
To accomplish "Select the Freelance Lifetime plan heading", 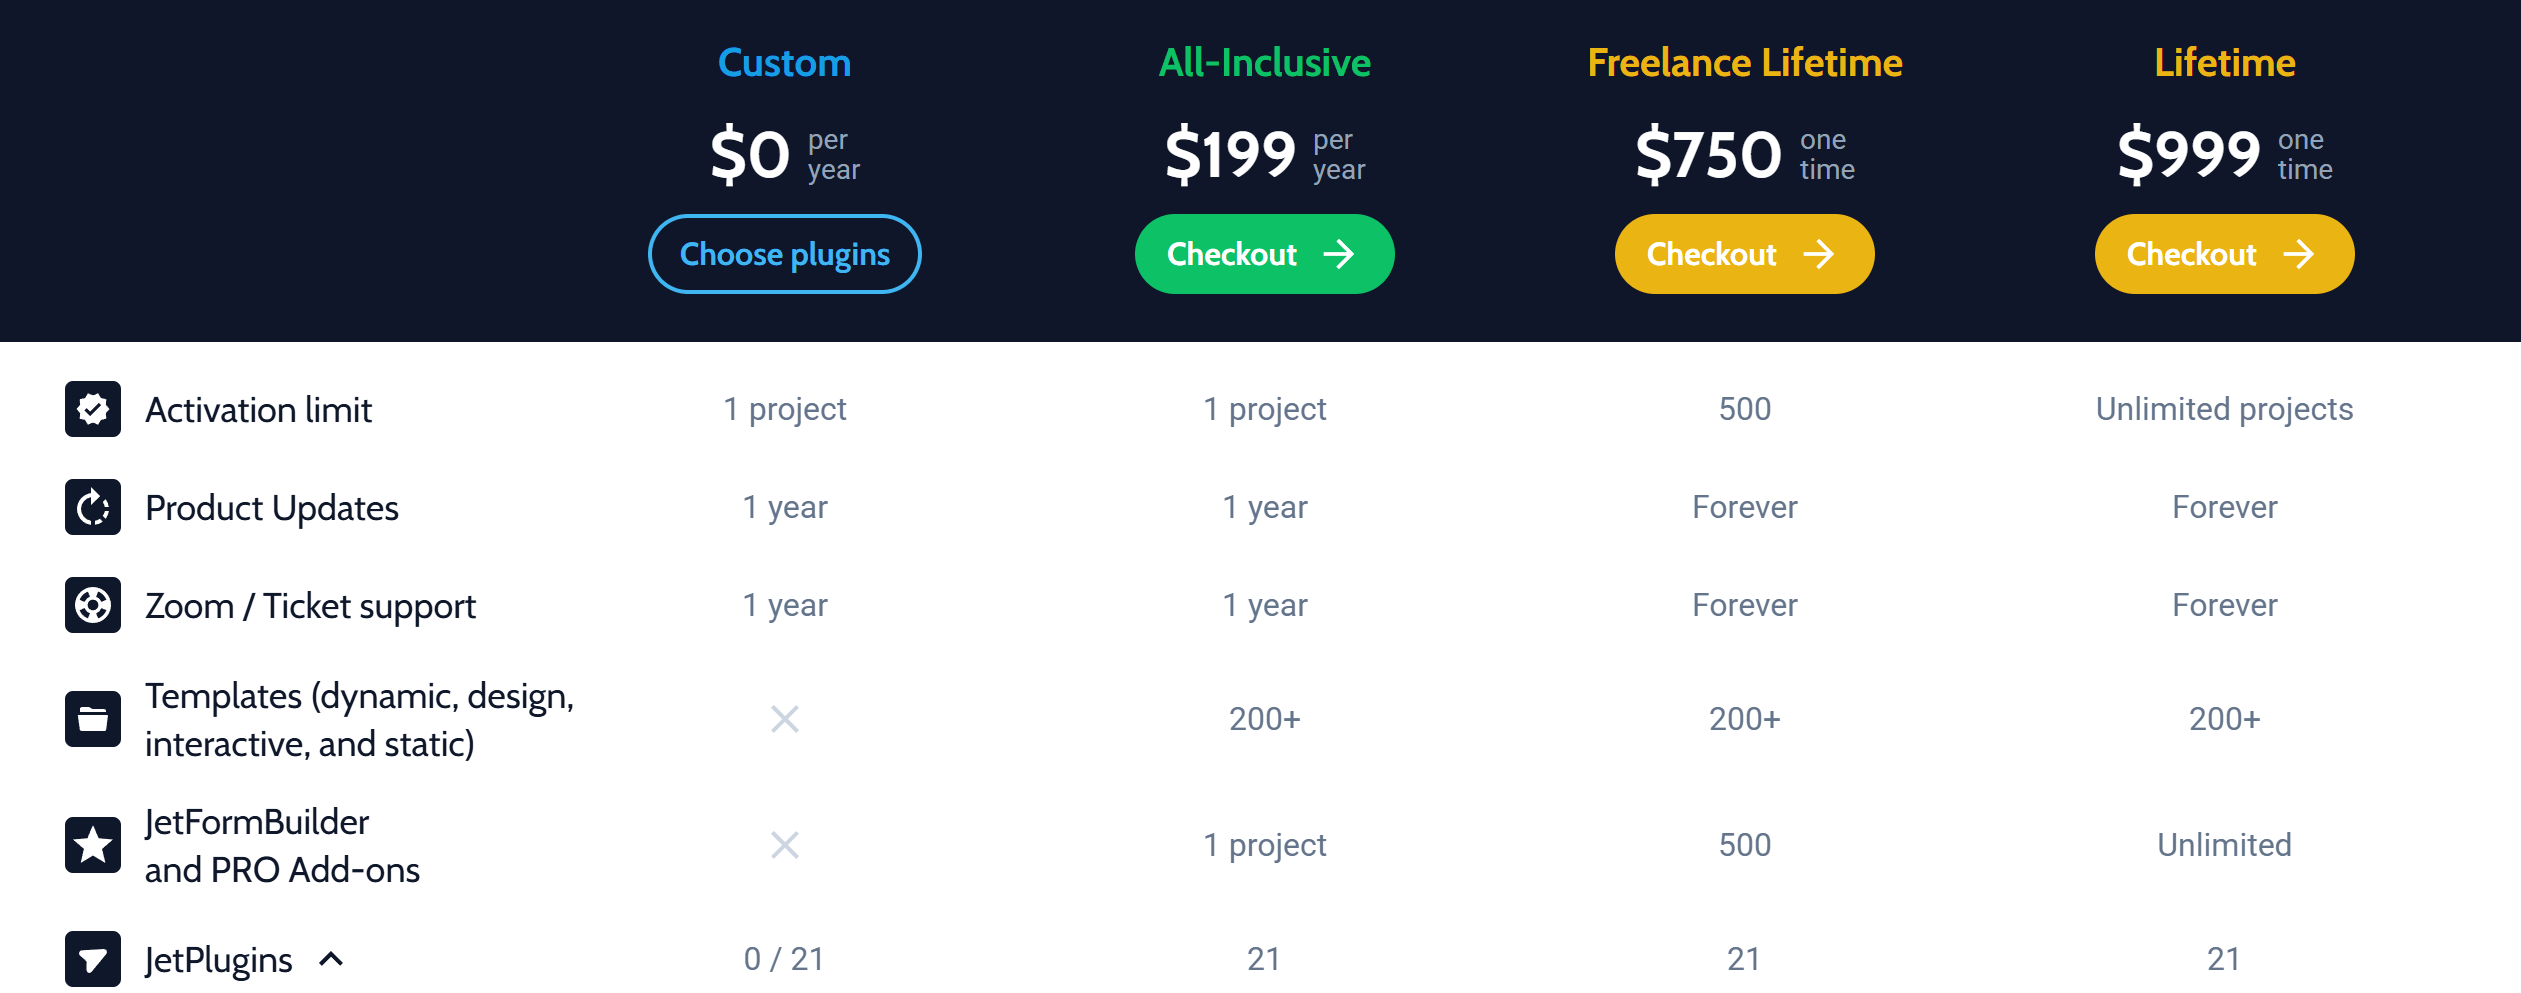I will point(1745,63).
